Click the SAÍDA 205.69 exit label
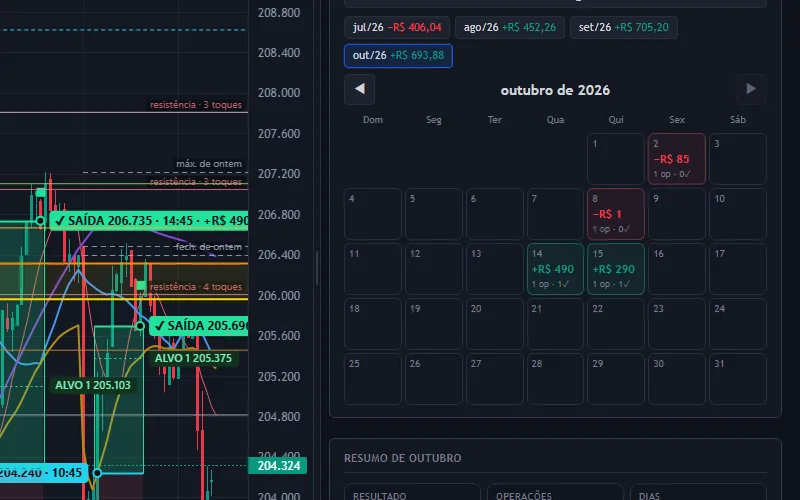 [198, 326]
